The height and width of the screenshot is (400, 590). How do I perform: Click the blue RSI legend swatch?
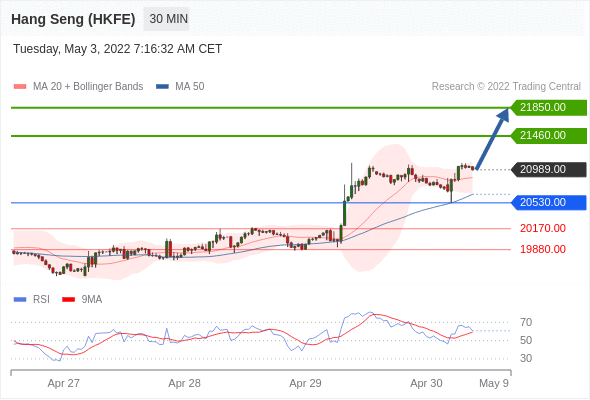point(20,300)
